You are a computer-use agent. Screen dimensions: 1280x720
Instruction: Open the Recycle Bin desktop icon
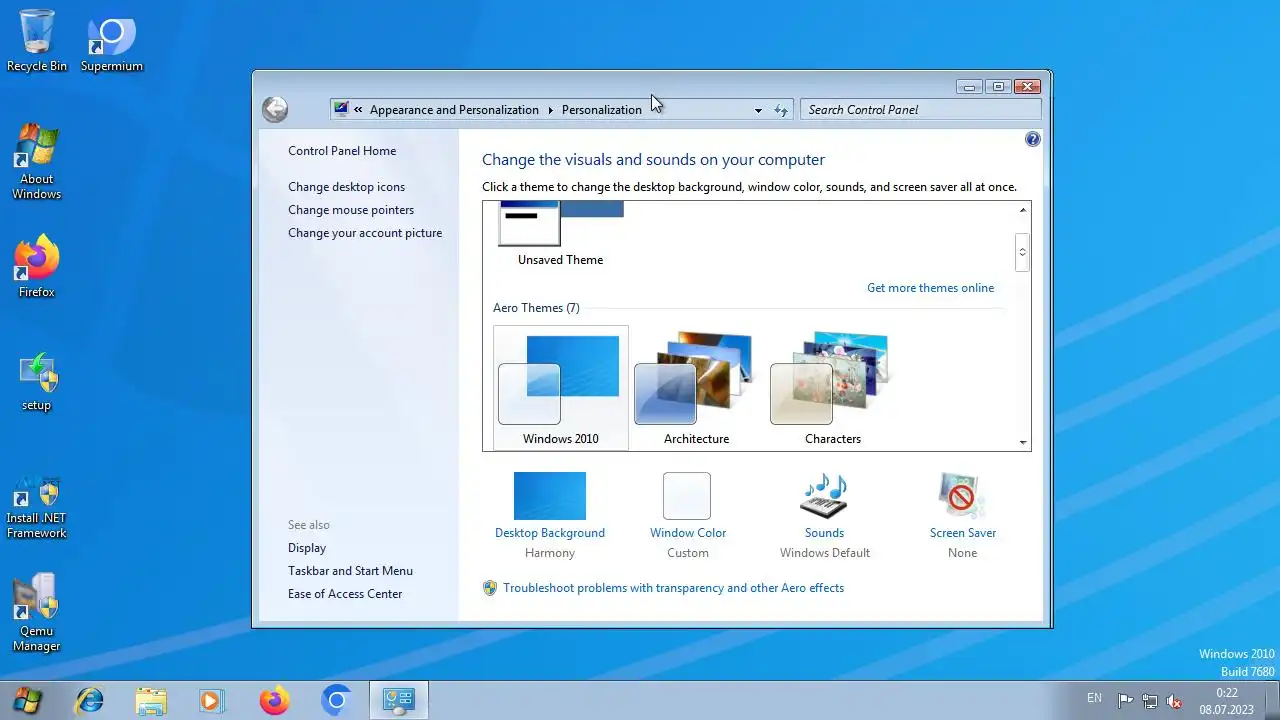coord(37,41)
